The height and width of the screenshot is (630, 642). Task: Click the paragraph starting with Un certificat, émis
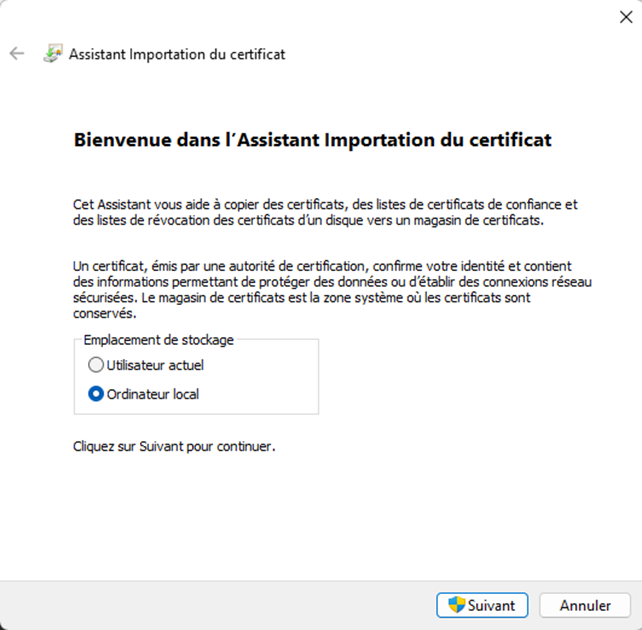coord(332,289)
